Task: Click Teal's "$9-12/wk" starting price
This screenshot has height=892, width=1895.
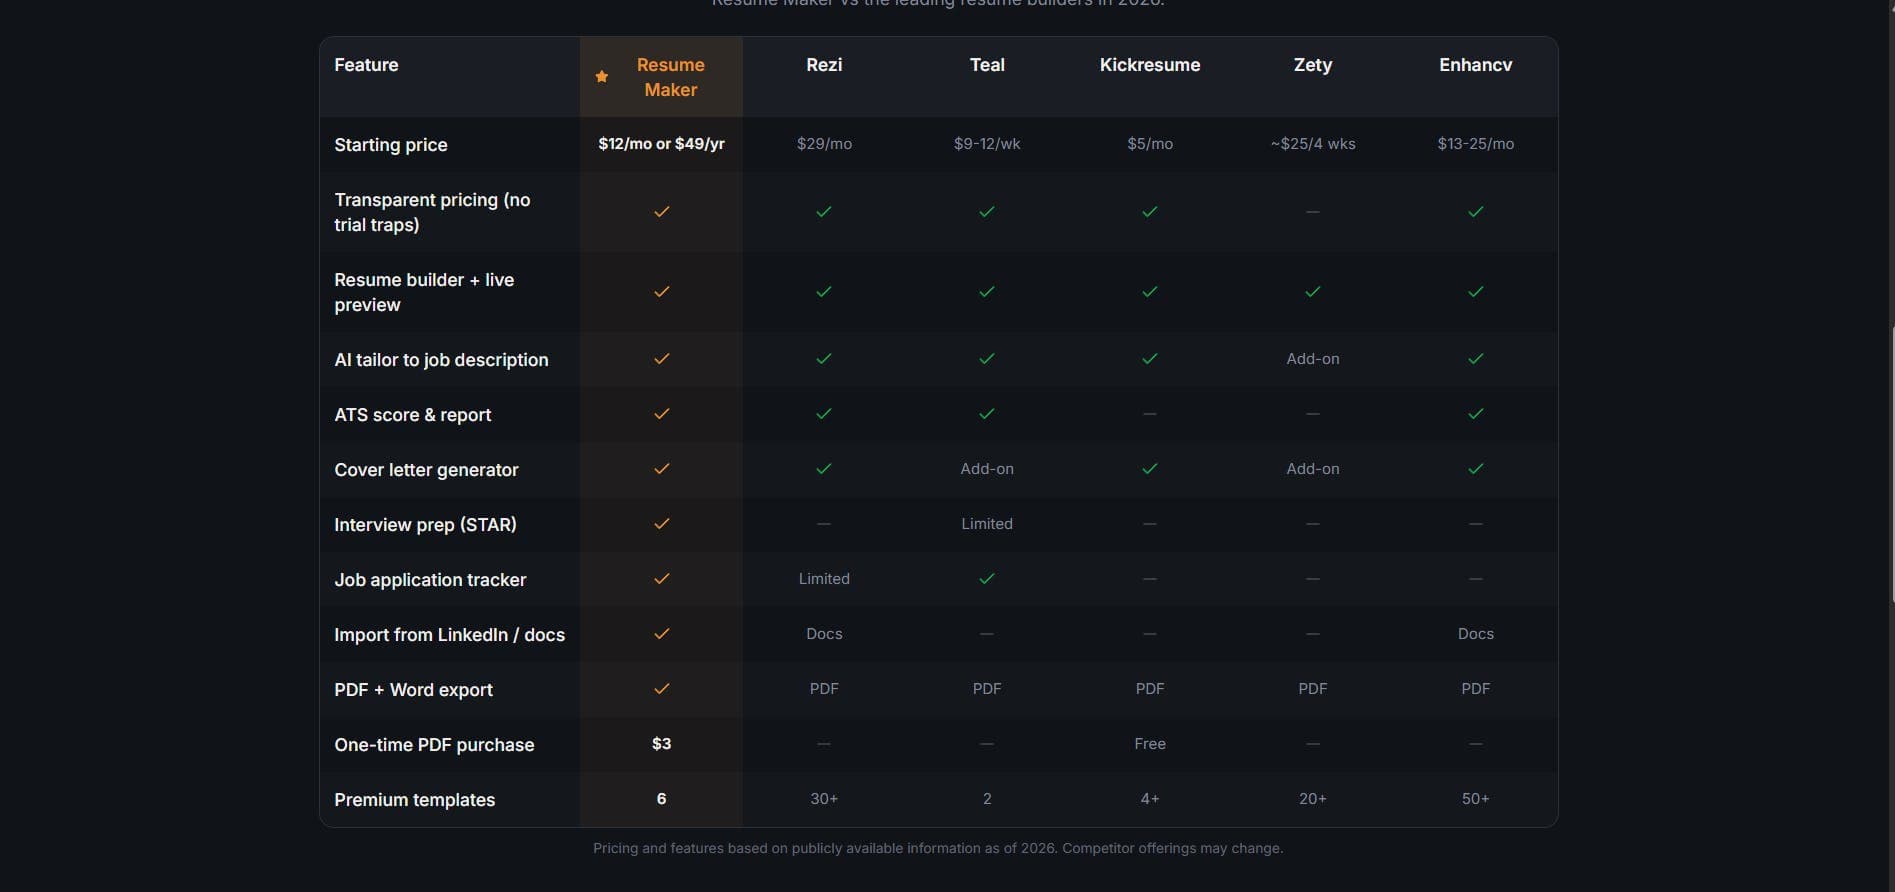Action: click(987, 144)
